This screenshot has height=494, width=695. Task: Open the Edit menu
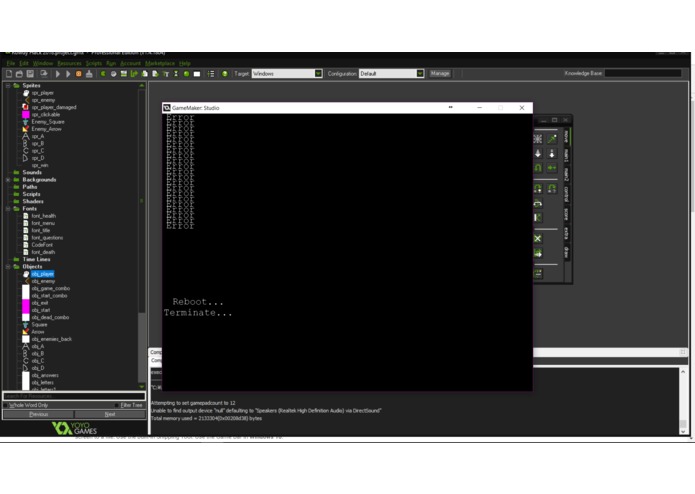point(23,63)
